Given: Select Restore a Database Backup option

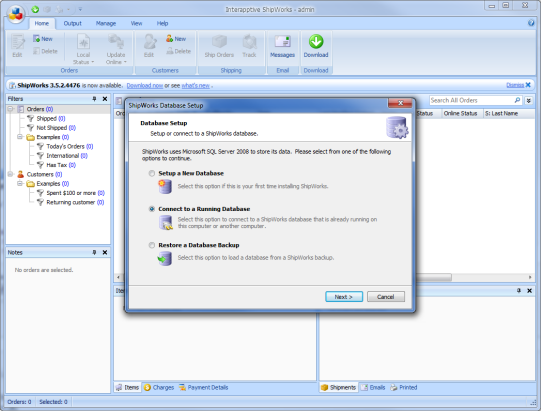Looking at the screenshot, I should (x=151, y=245).
